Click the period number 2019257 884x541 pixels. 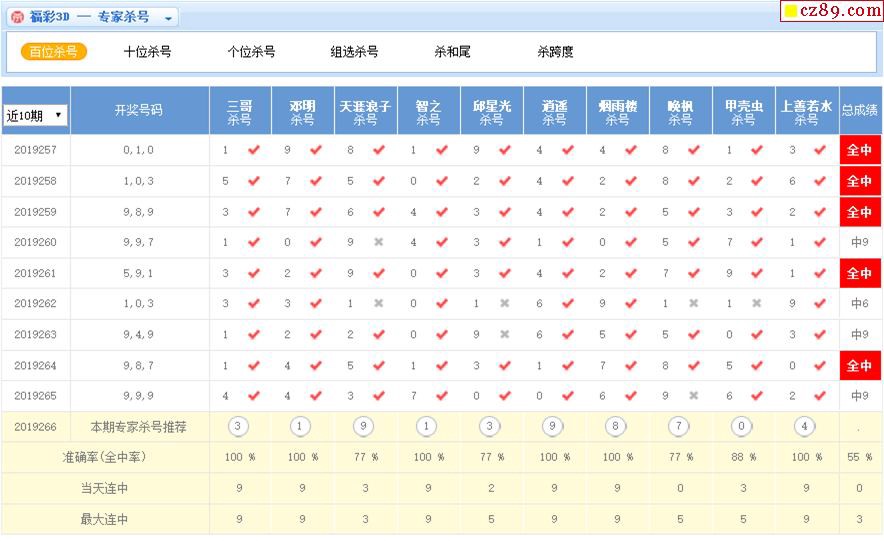(x=36, y=150)
